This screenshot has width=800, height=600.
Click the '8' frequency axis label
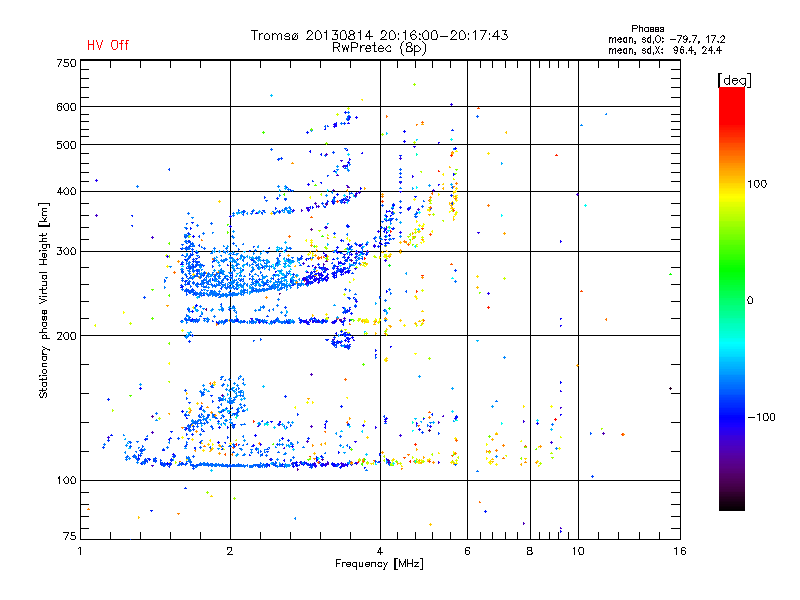[x=530, y=551]
